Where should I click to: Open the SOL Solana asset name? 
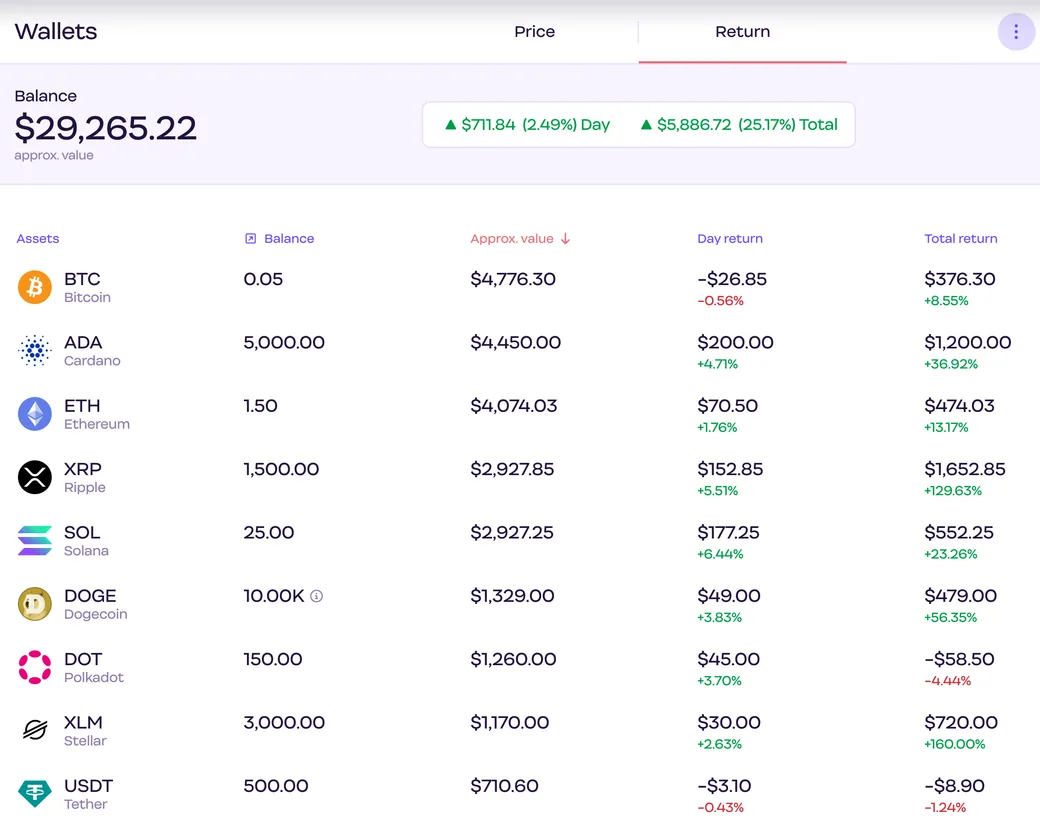point(86,541)
